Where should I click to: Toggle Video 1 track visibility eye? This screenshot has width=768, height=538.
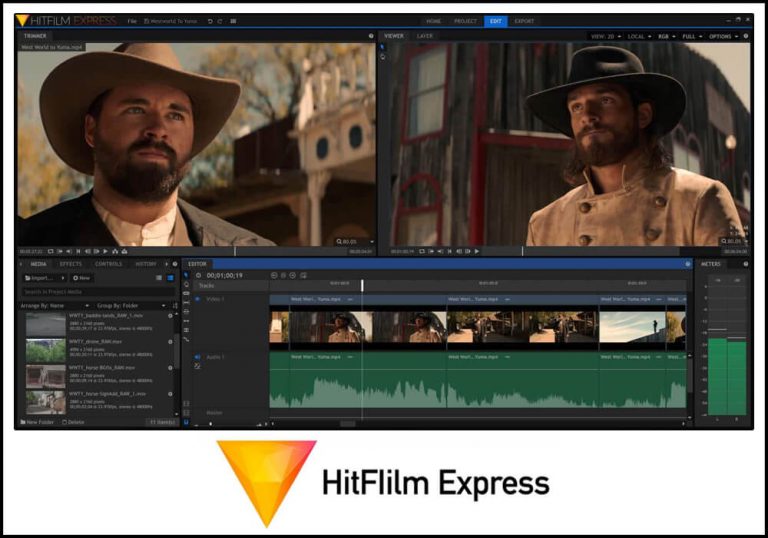[198, 299]
